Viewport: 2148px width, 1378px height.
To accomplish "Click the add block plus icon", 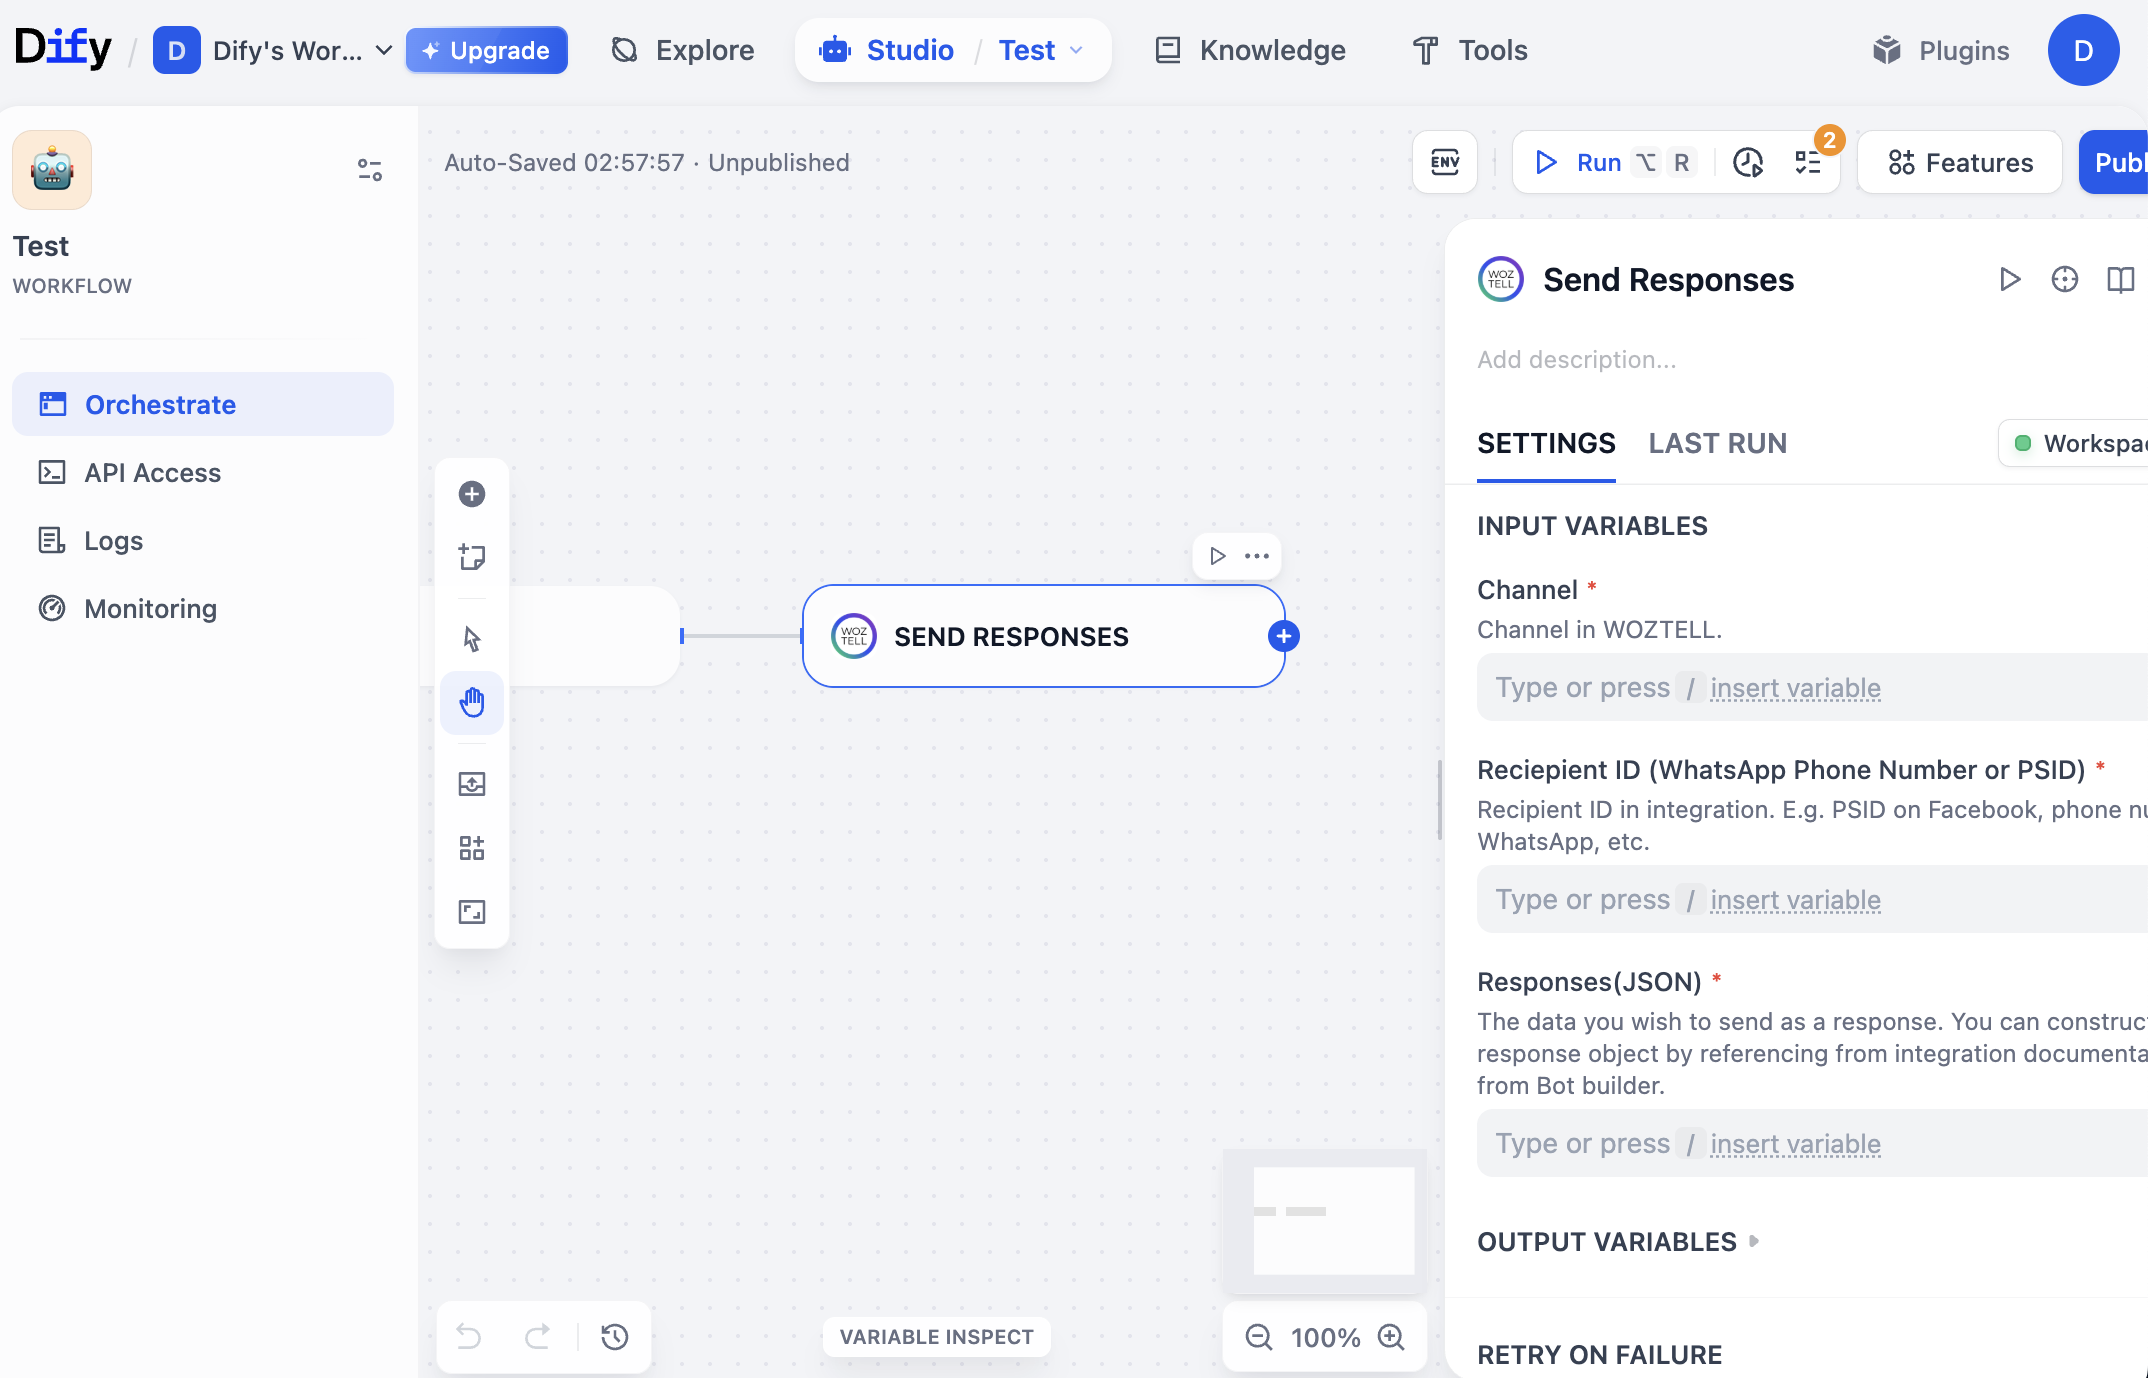I will pos(471,494).
